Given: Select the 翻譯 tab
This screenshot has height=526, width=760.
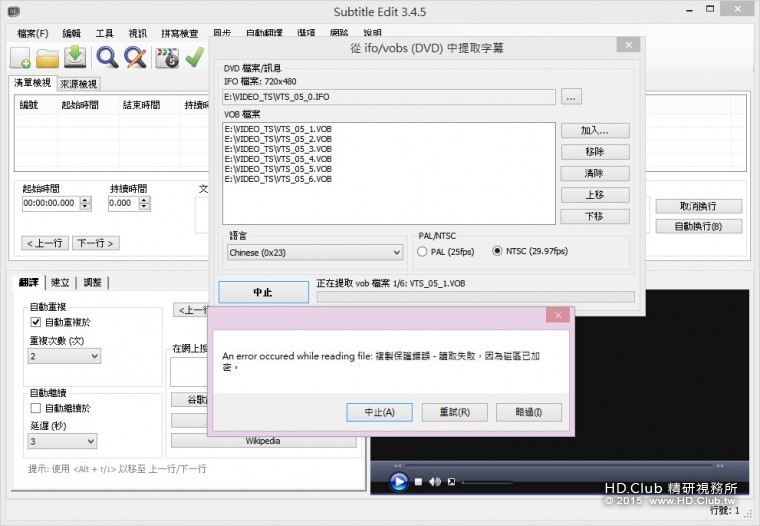Looking at the screenshot, I should point(29,283).
